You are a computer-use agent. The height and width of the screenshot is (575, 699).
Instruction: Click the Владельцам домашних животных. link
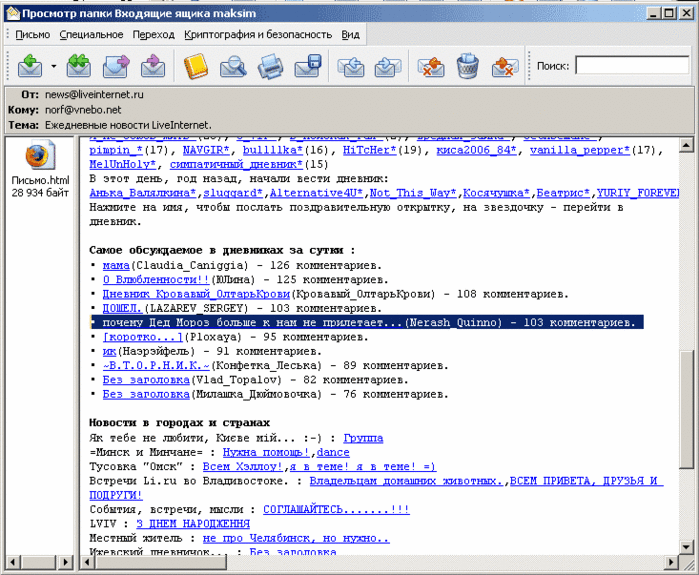click(407, 481)
